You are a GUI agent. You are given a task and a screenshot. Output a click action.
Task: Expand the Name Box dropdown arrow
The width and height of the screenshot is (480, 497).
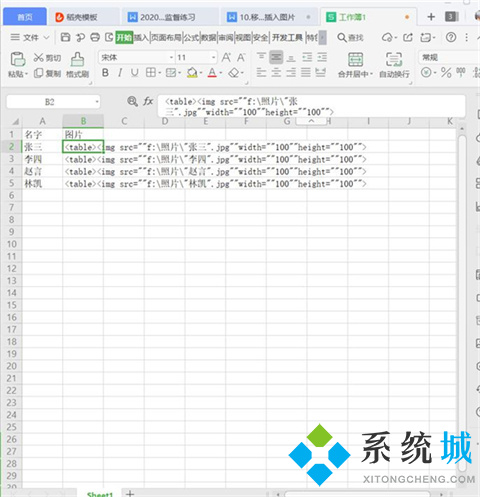click(x=97, y=102)
